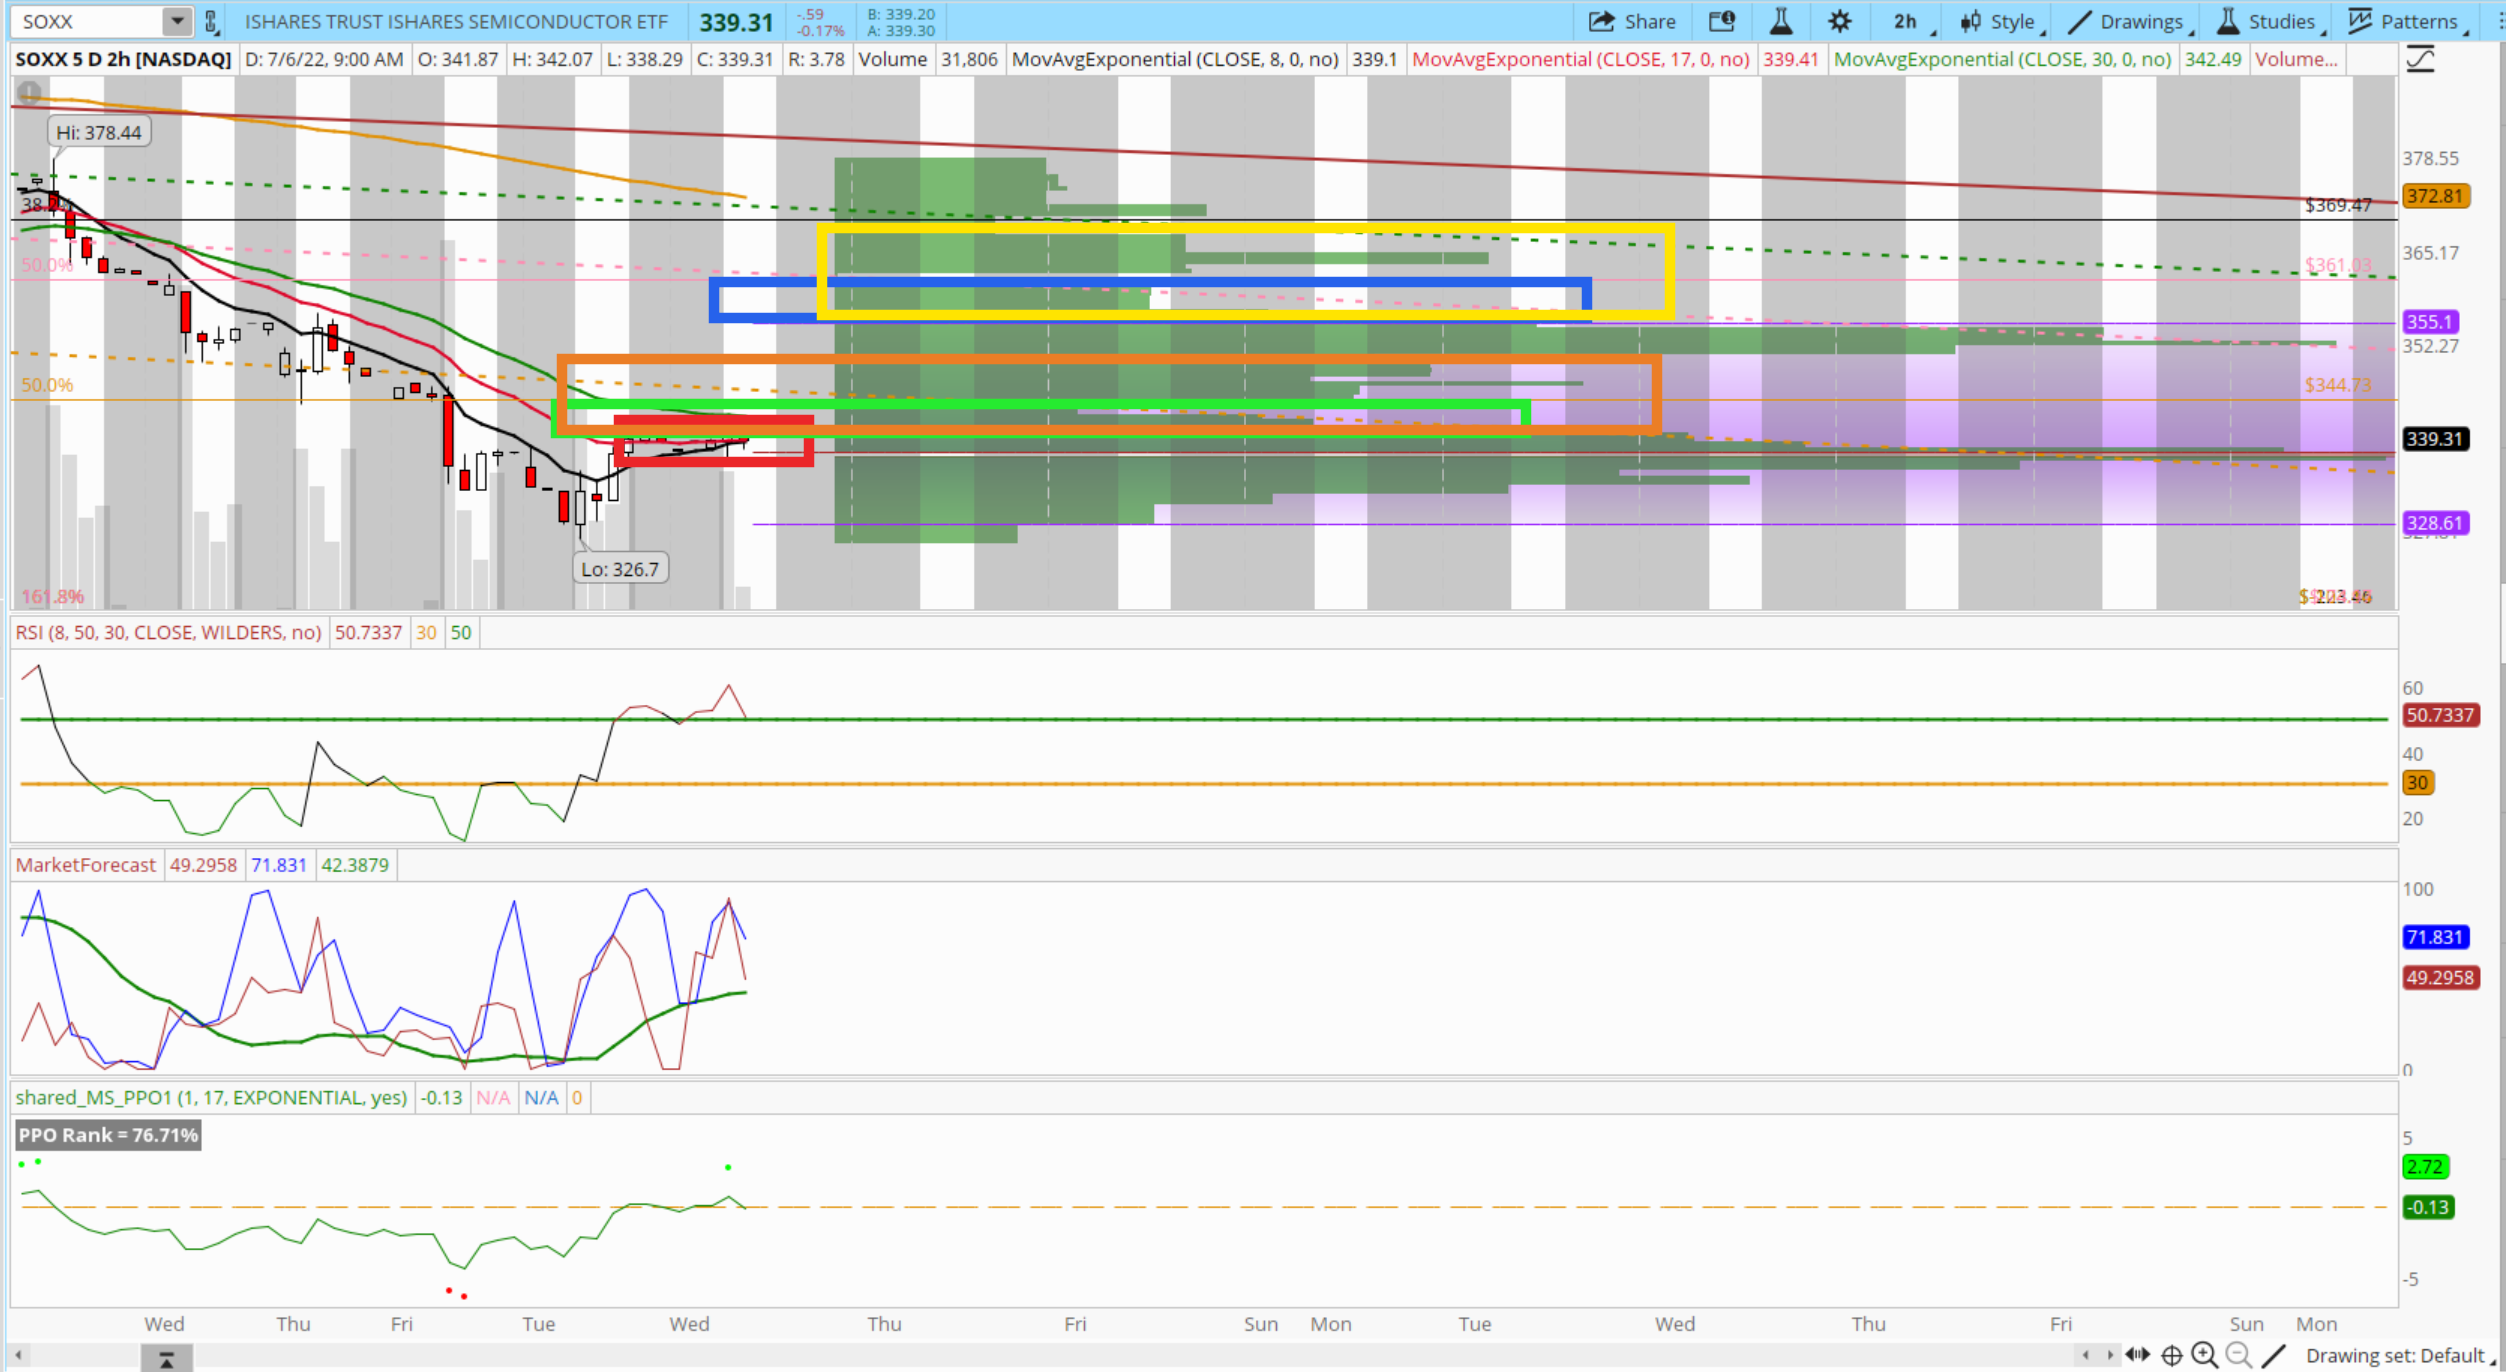Open the Drawings menu
This screenshot has width=2506, height=1372.
pyautogui.click(x=2128, y=21)
